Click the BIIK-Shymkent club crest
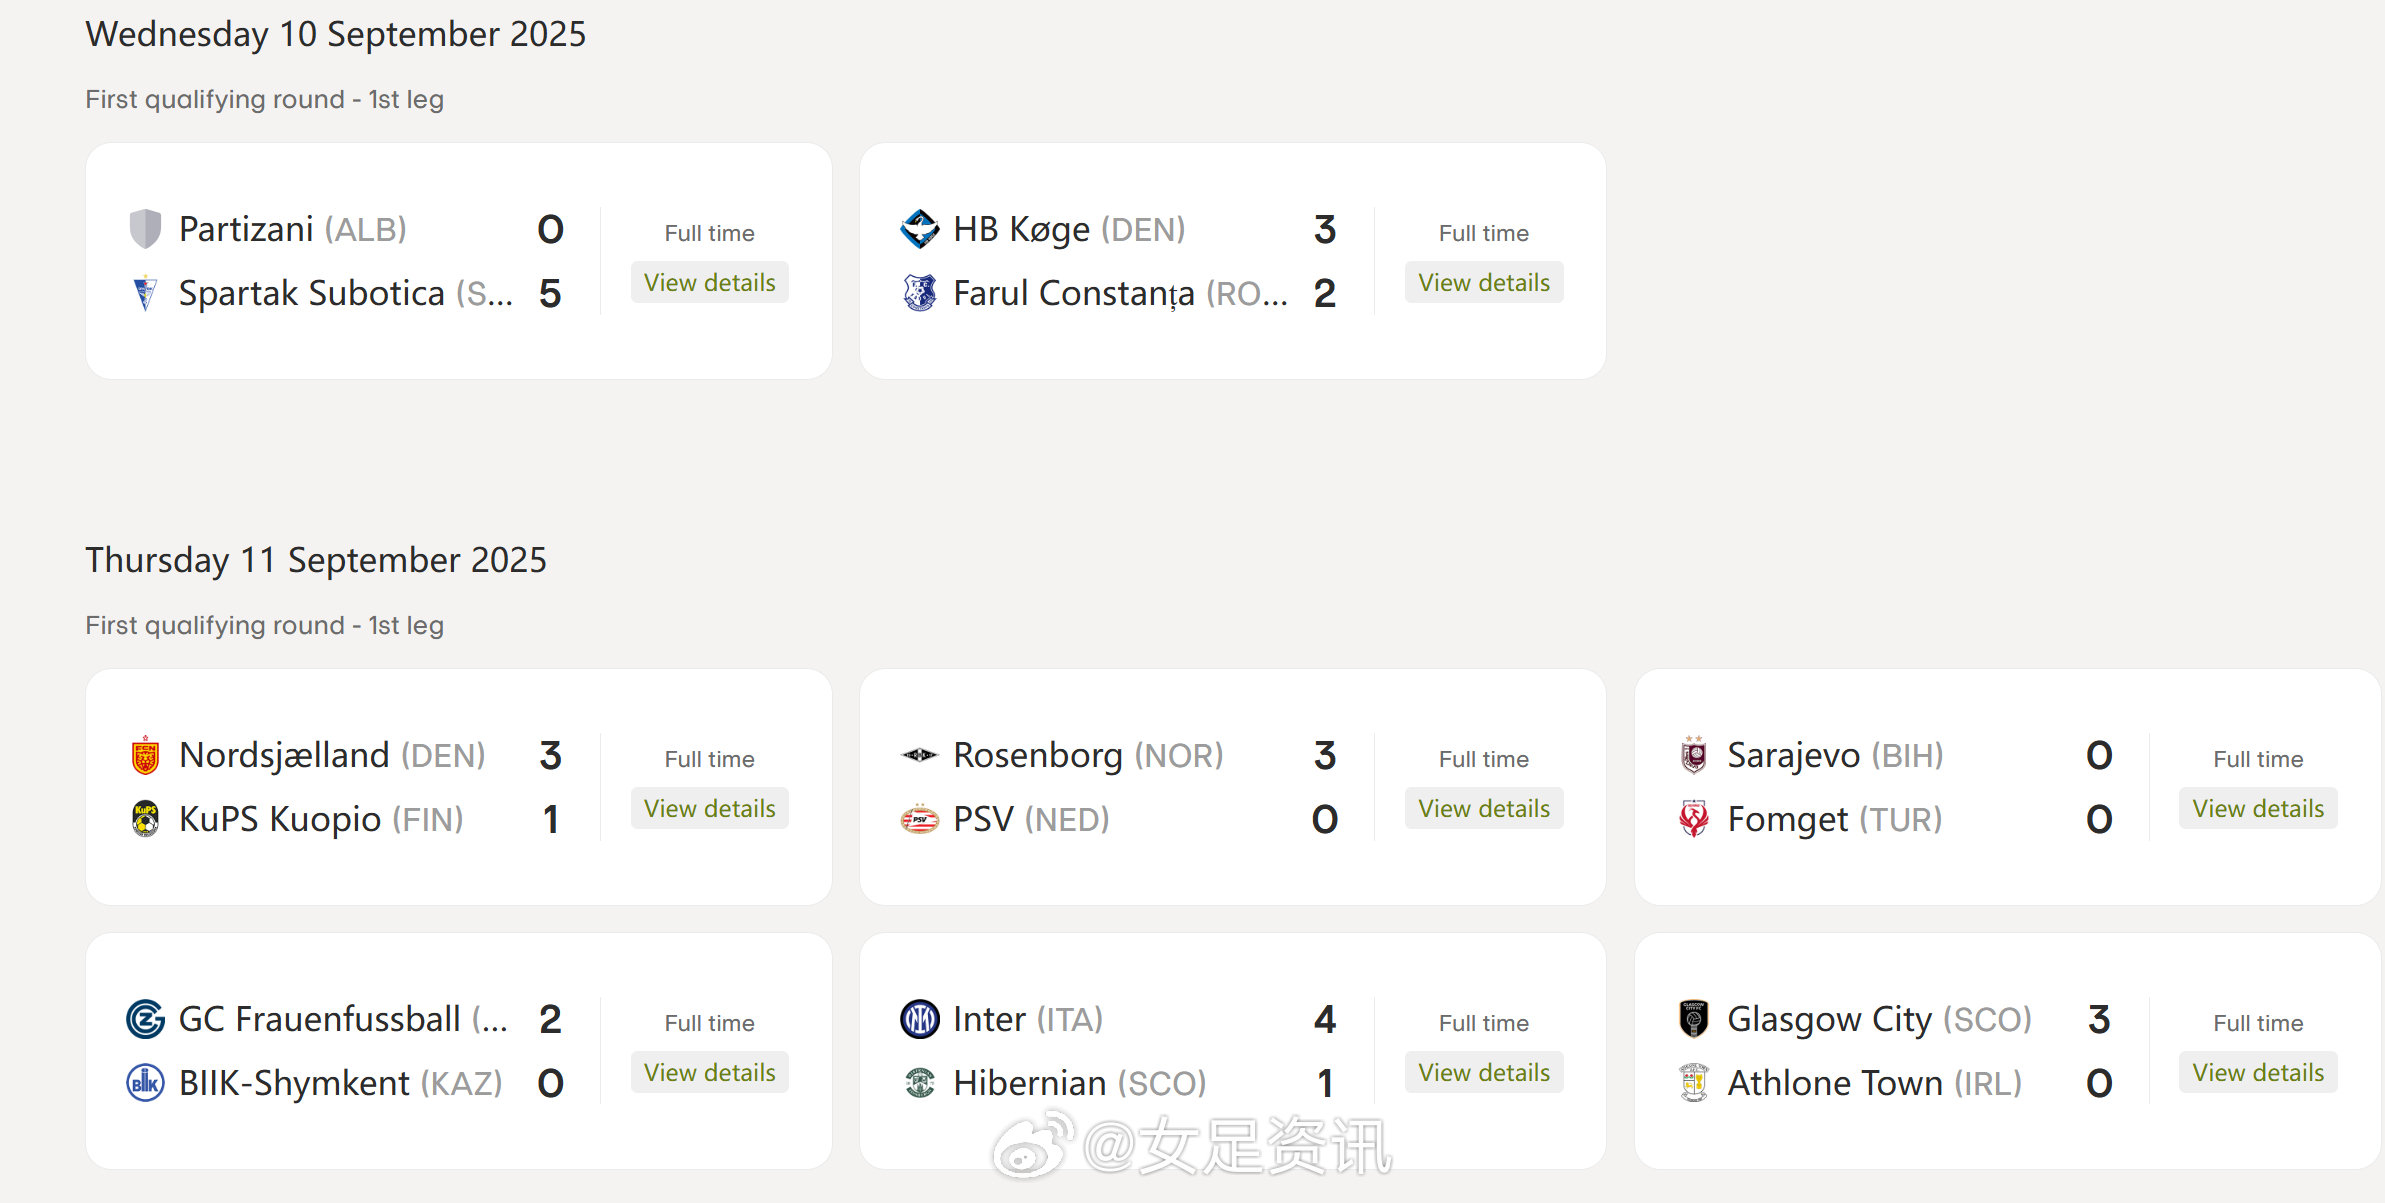 click(145, 1083)
